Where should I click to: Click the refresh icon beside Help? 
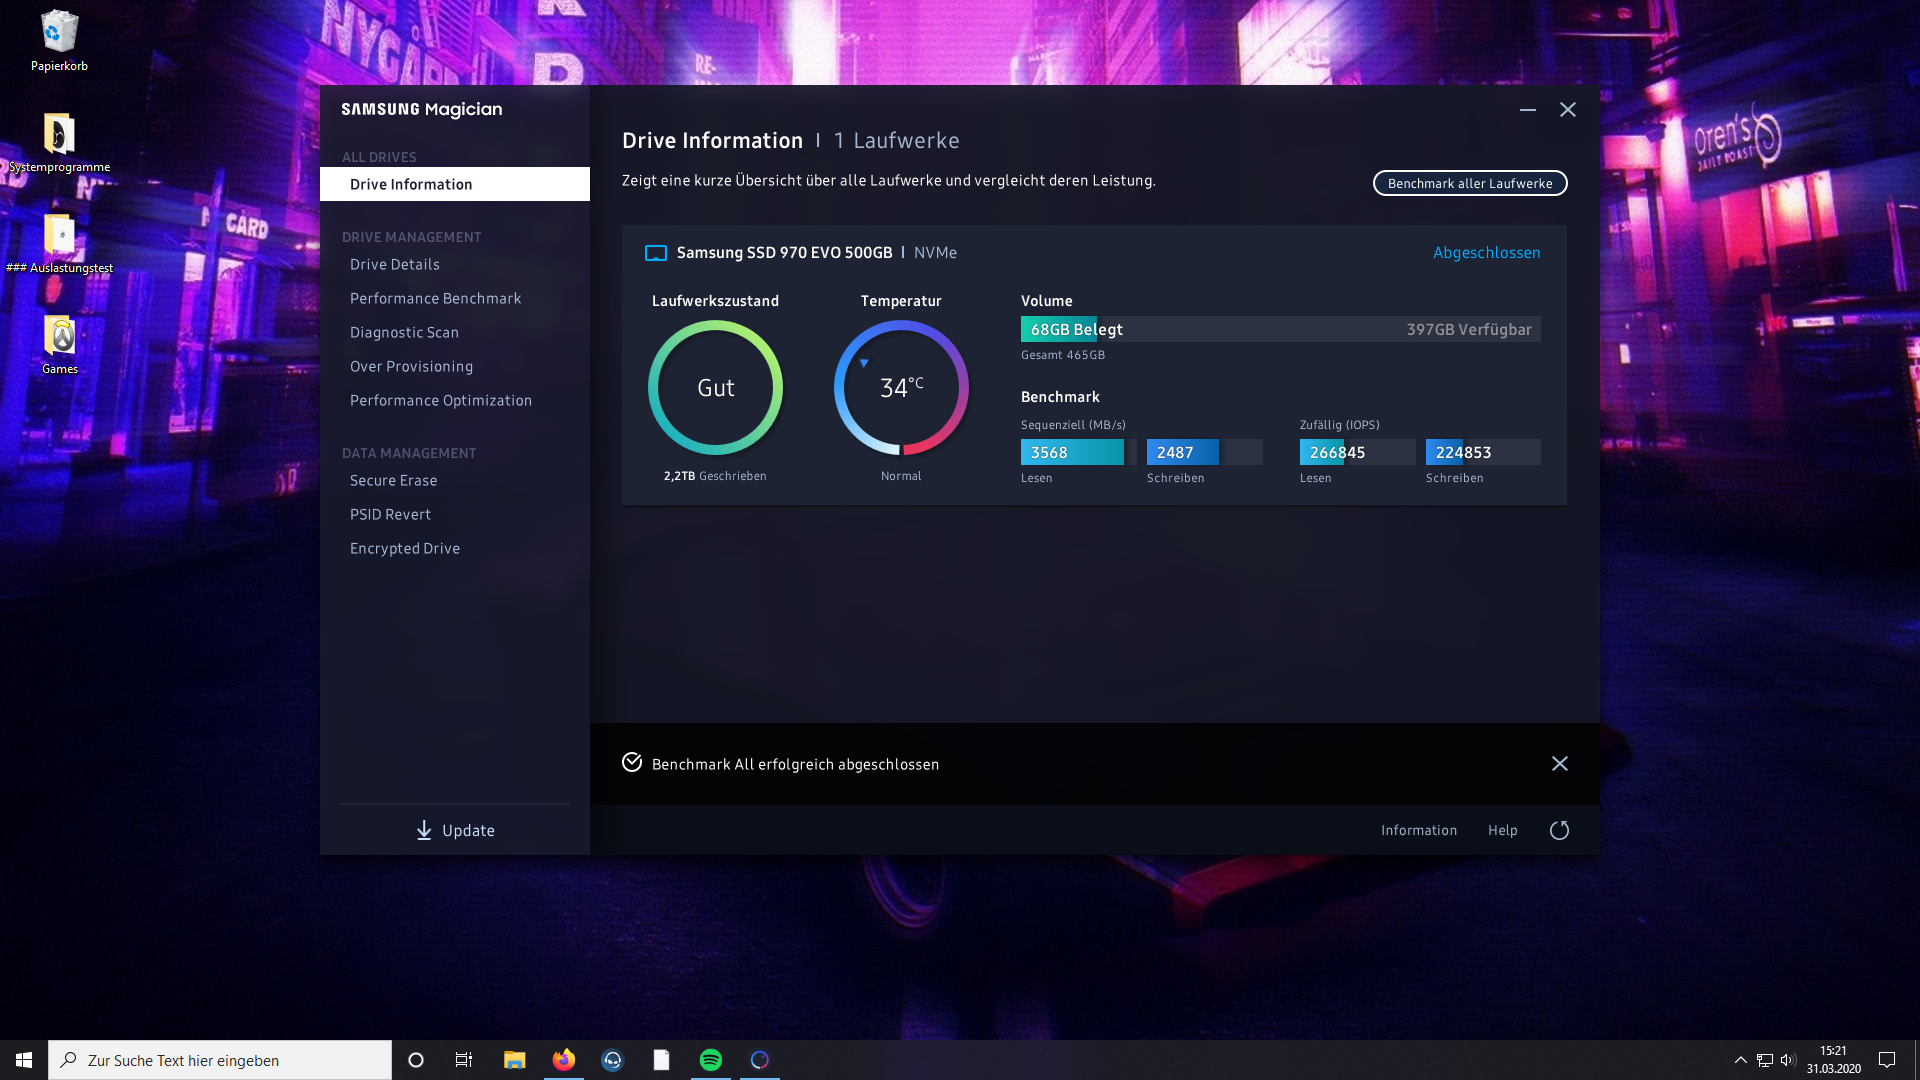click(1559, 830)
